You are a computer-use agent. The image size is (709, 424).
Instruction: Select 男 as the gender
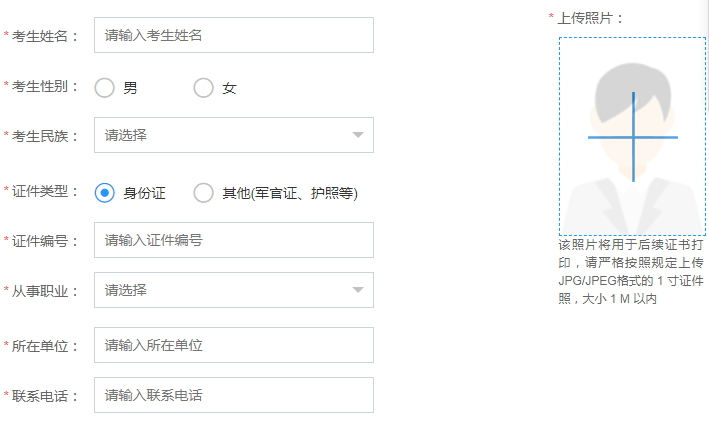(x=105, y=88)
